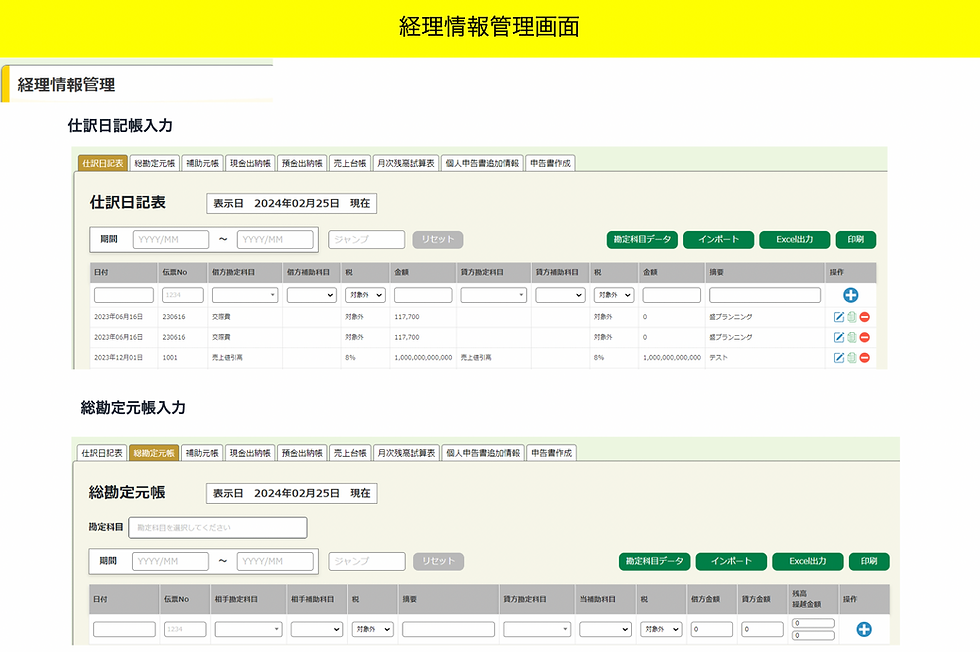Viewport: 980px width, 652px height.
Task: Open the credit-side 税 dropdown in 仕訳日記表
Action: 614,295
